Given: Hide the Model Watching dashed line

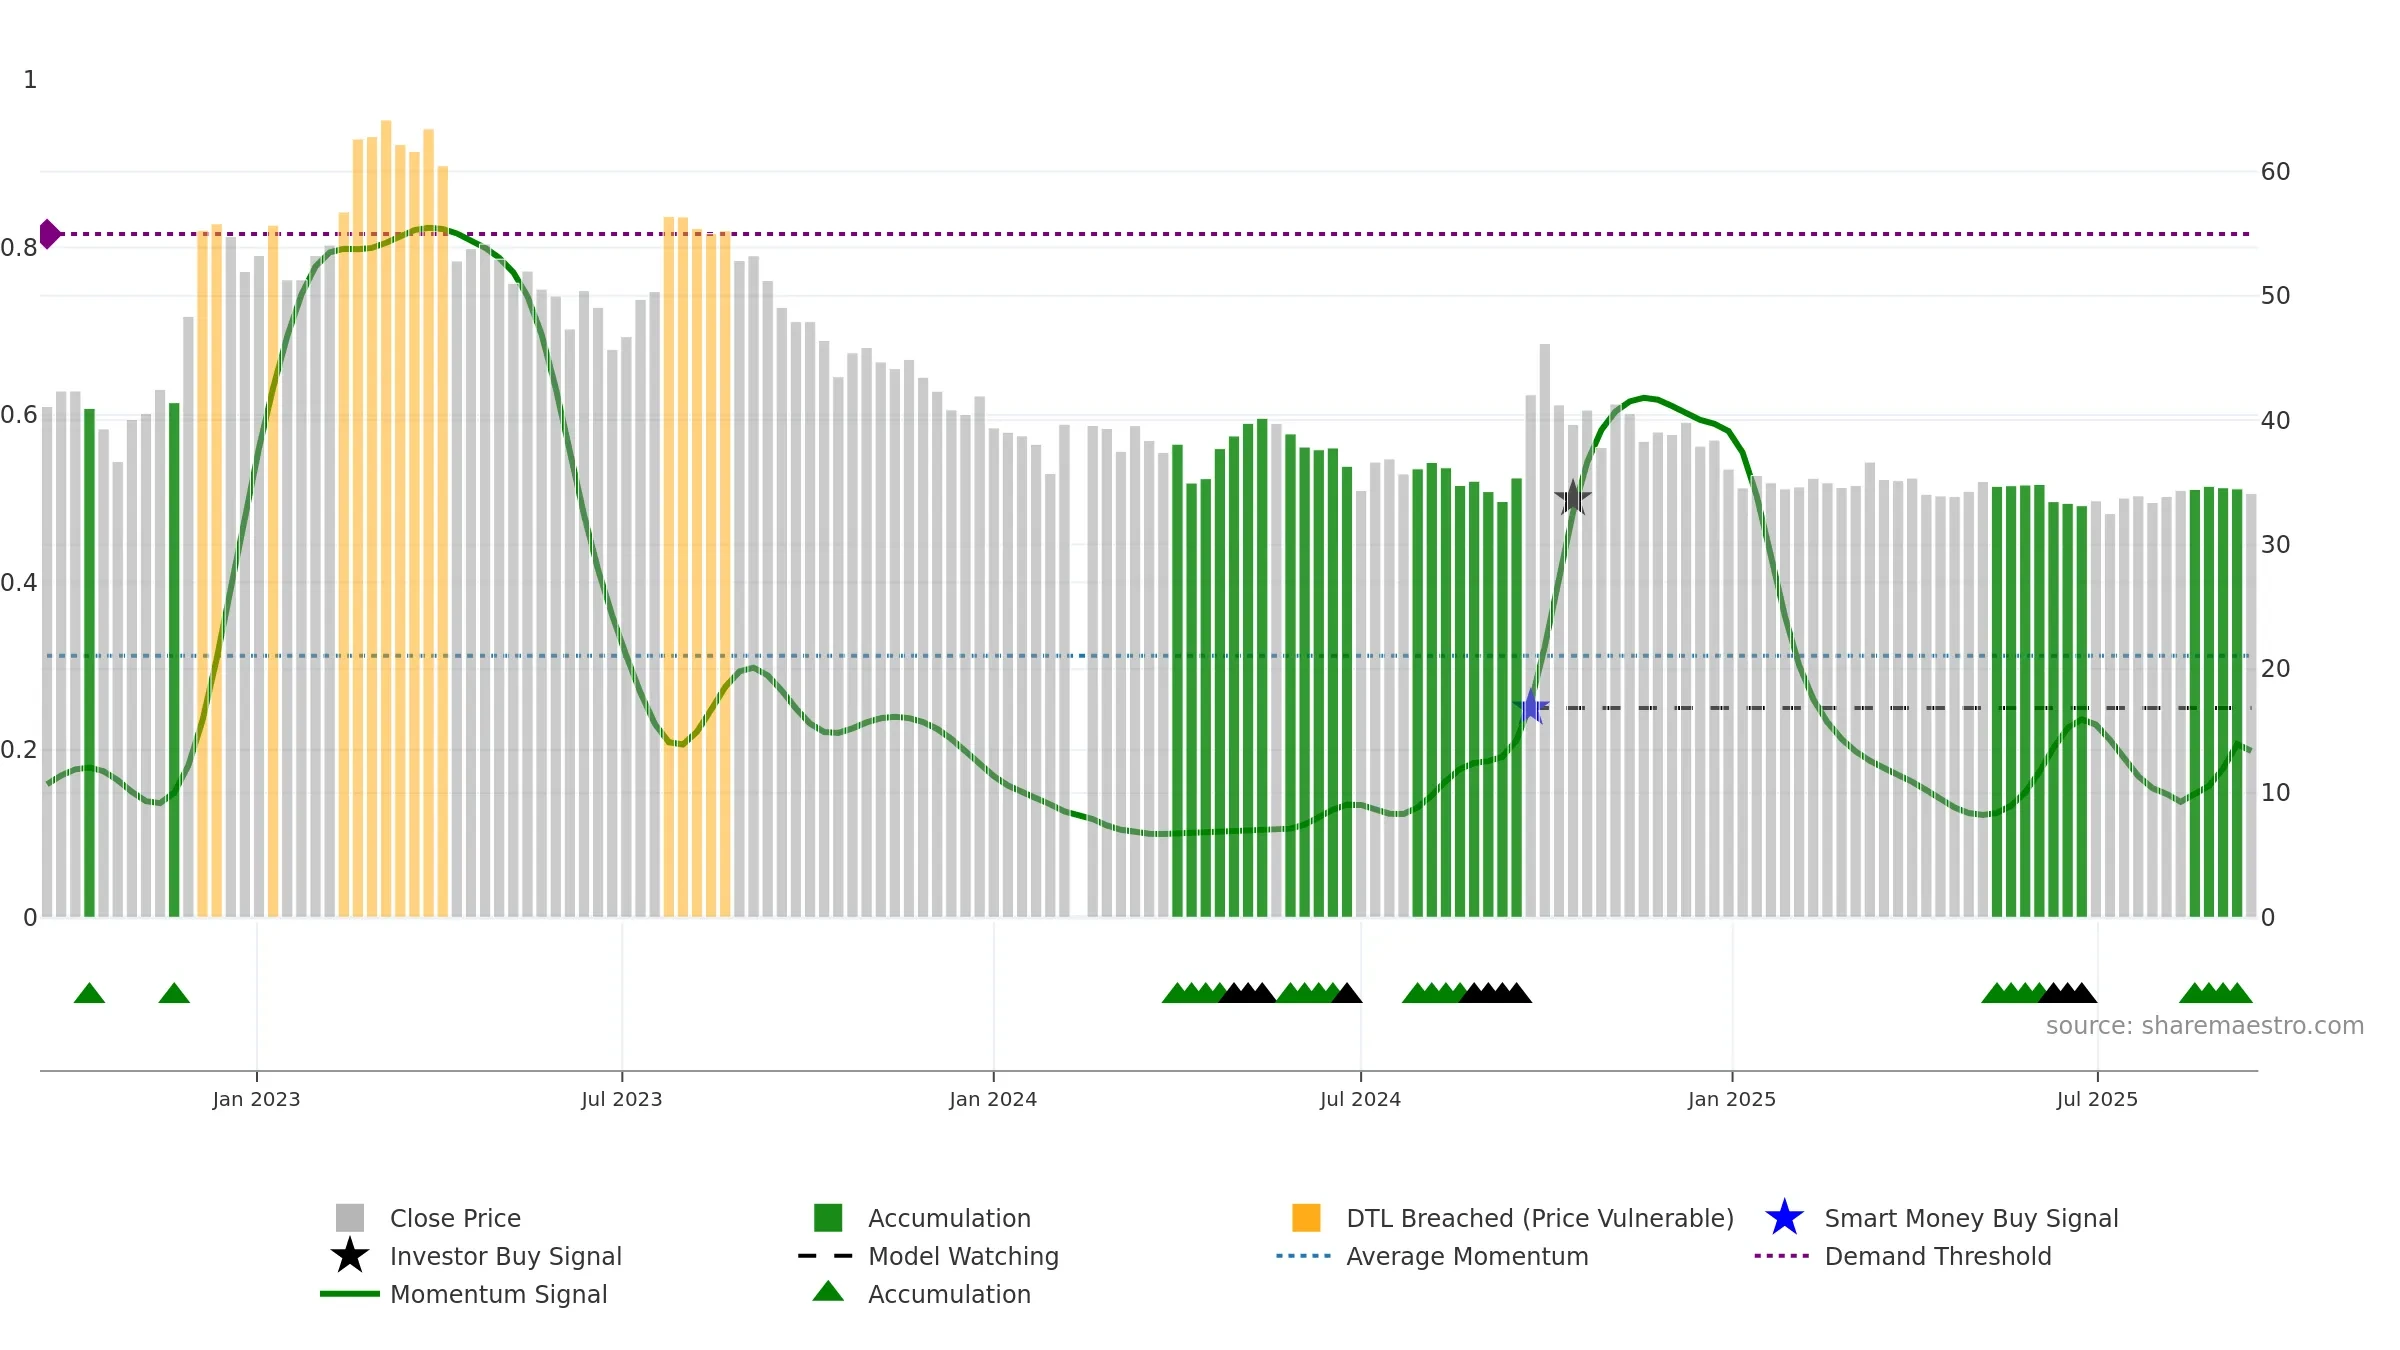Looking at the screenshot, I should (x=928, y=1256).
